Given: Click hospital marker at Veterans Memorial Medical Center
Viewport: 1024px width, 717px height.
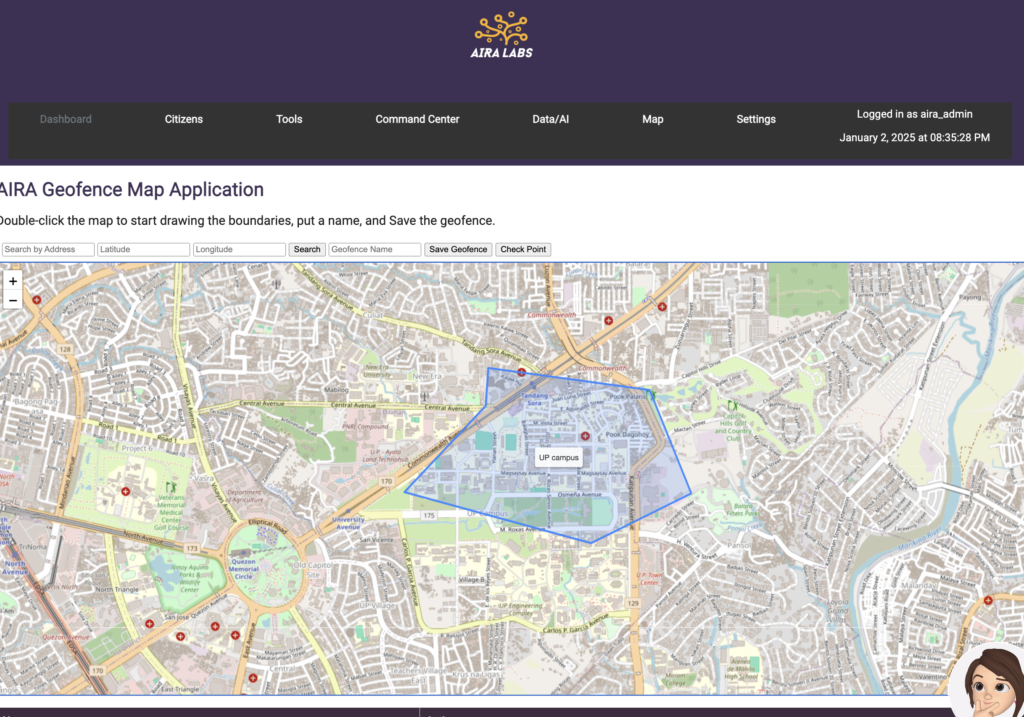Looking at the screenshot, I should [125, 491].
